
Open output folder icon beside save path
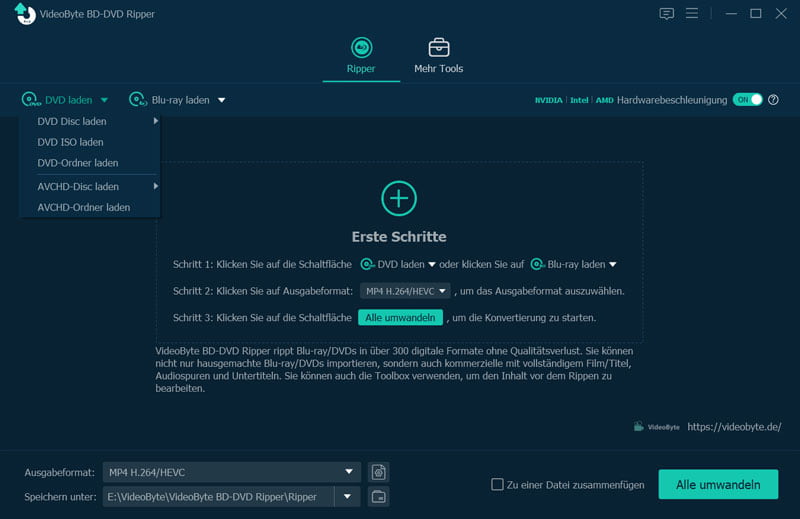pos(378,496)
